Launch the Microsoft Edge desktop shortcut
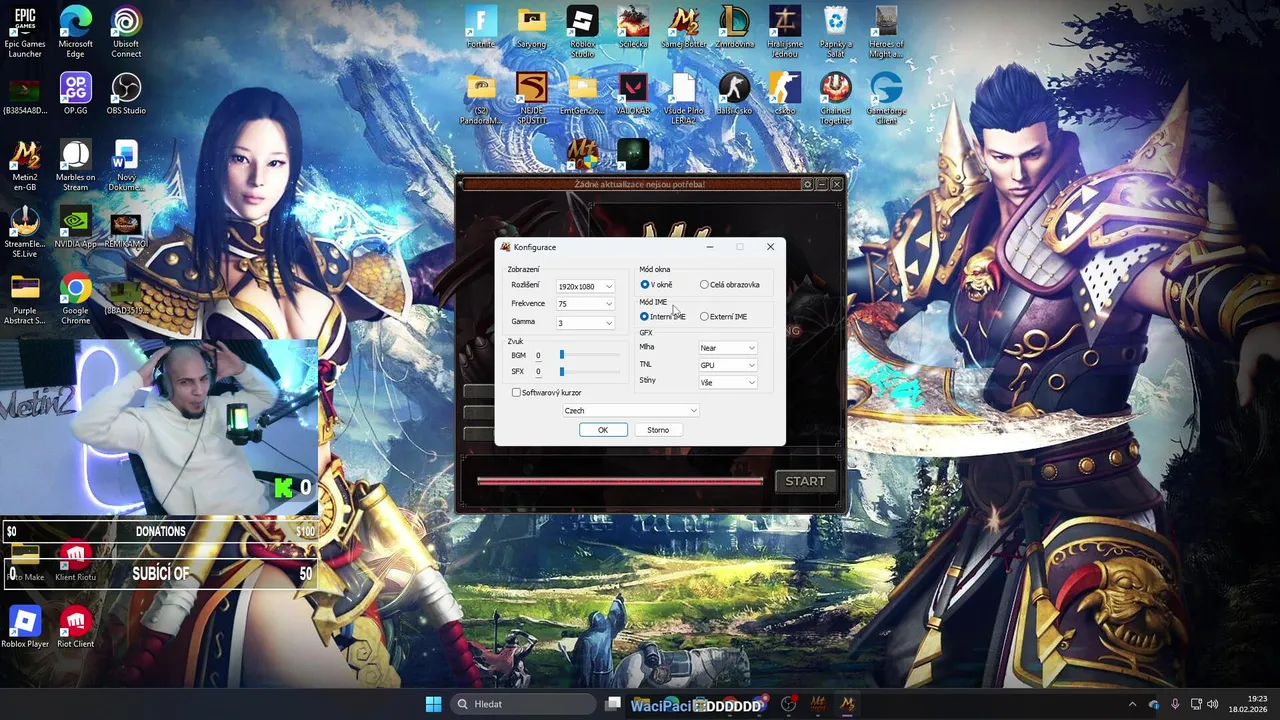Image resolution: width=1280 pixels, height=720 pixels. coord(75,32)
